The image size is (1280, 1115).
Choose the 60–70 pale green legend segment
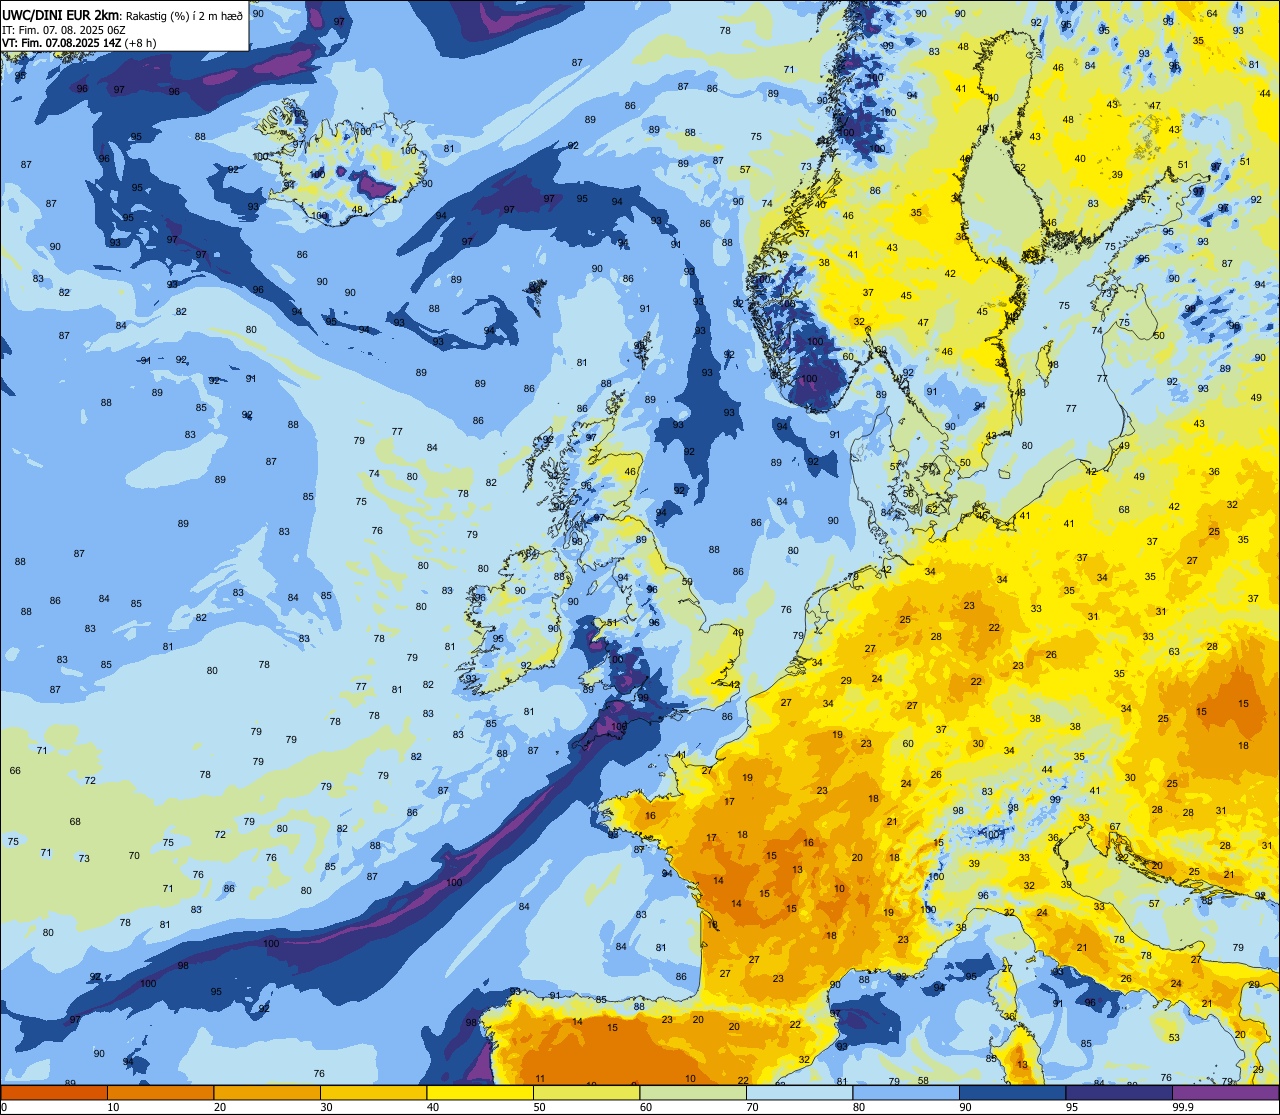click(693, 1092)
